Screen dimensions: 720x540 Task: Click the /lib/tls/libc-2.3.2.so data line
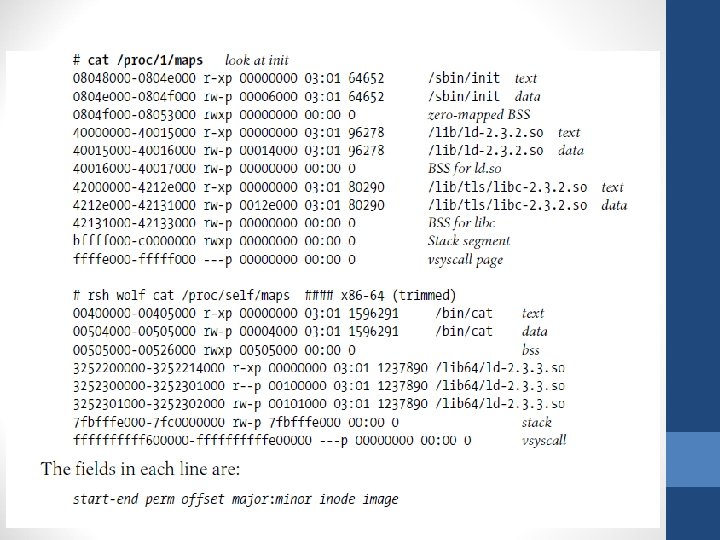(350, 205)
